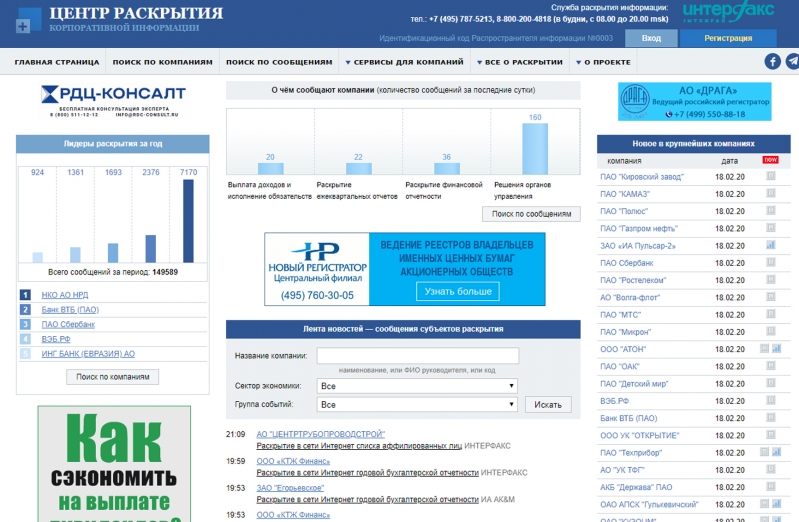
Task: Open Раскрытие списка аффилированных лиц news link
Action: (x=359, y=446)
